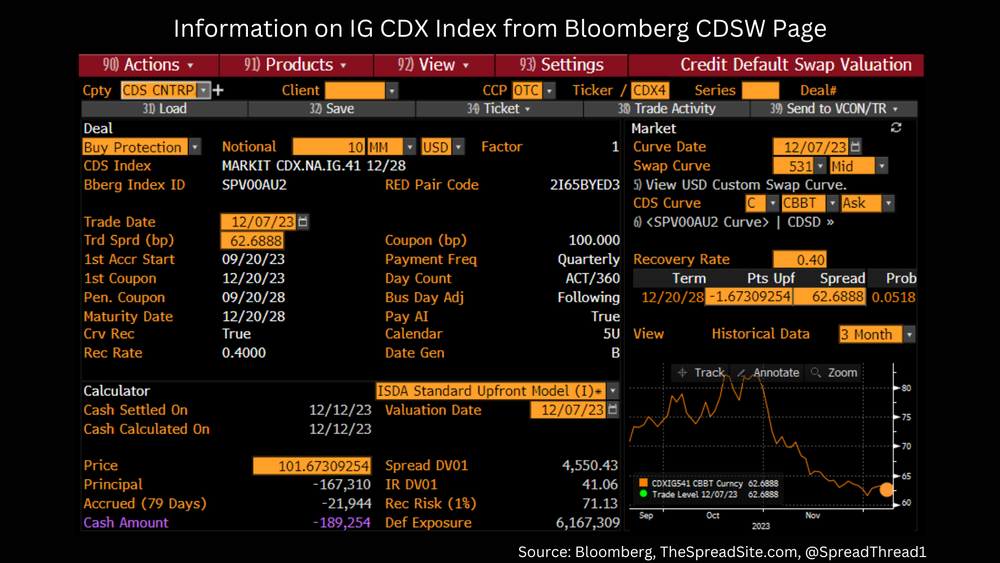Click the Market refresh icon
The height and width of the screenshot is (563, 1000).
click(896, 128)
